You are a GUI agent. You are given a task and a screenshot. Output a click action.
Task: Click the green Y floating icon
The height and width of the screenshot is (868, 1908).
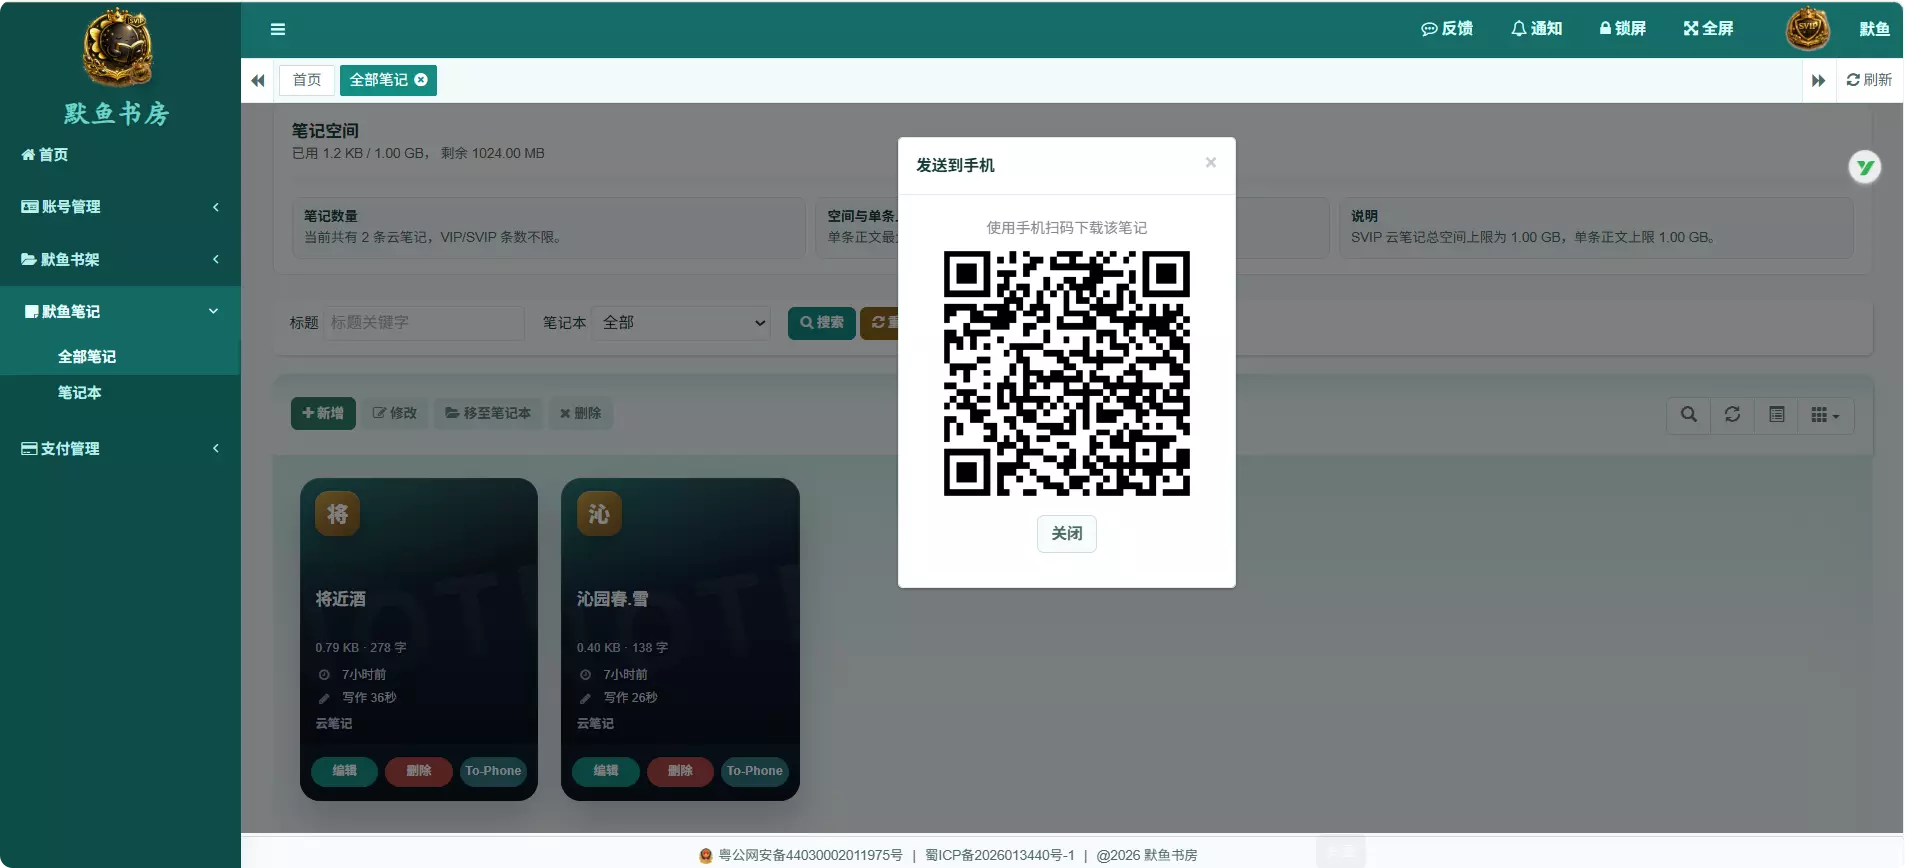pyautogui.click(x=1864, y=167)
